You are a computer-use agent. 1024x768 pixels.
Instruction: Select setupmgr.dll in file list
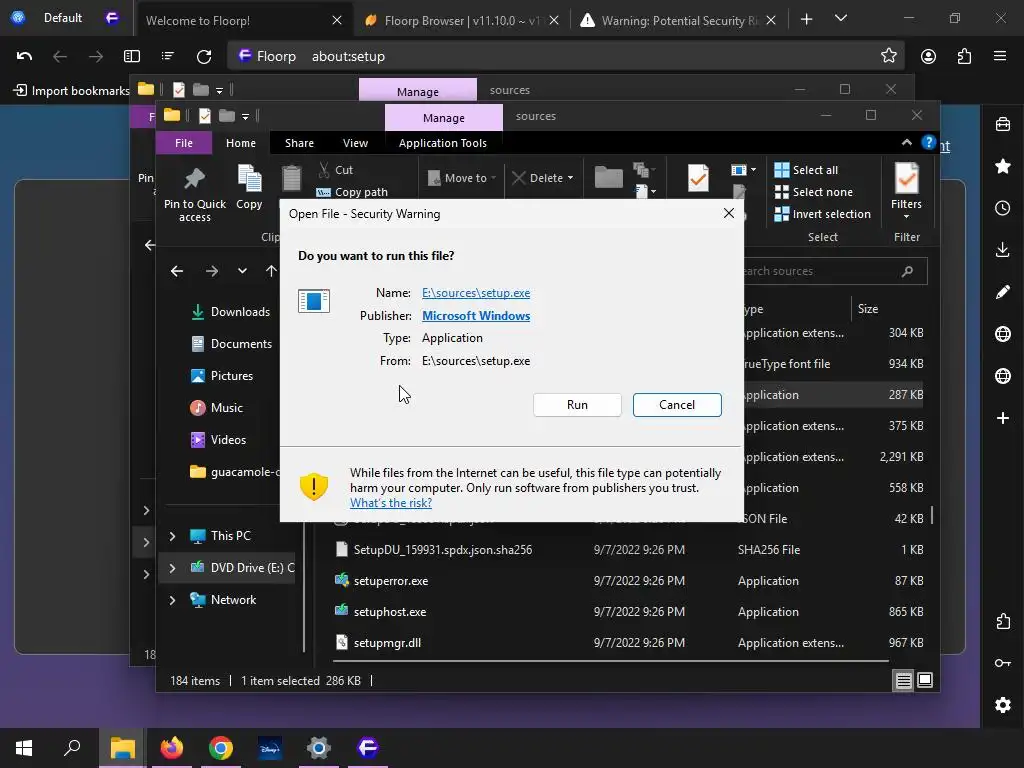[x=387, y=643]
